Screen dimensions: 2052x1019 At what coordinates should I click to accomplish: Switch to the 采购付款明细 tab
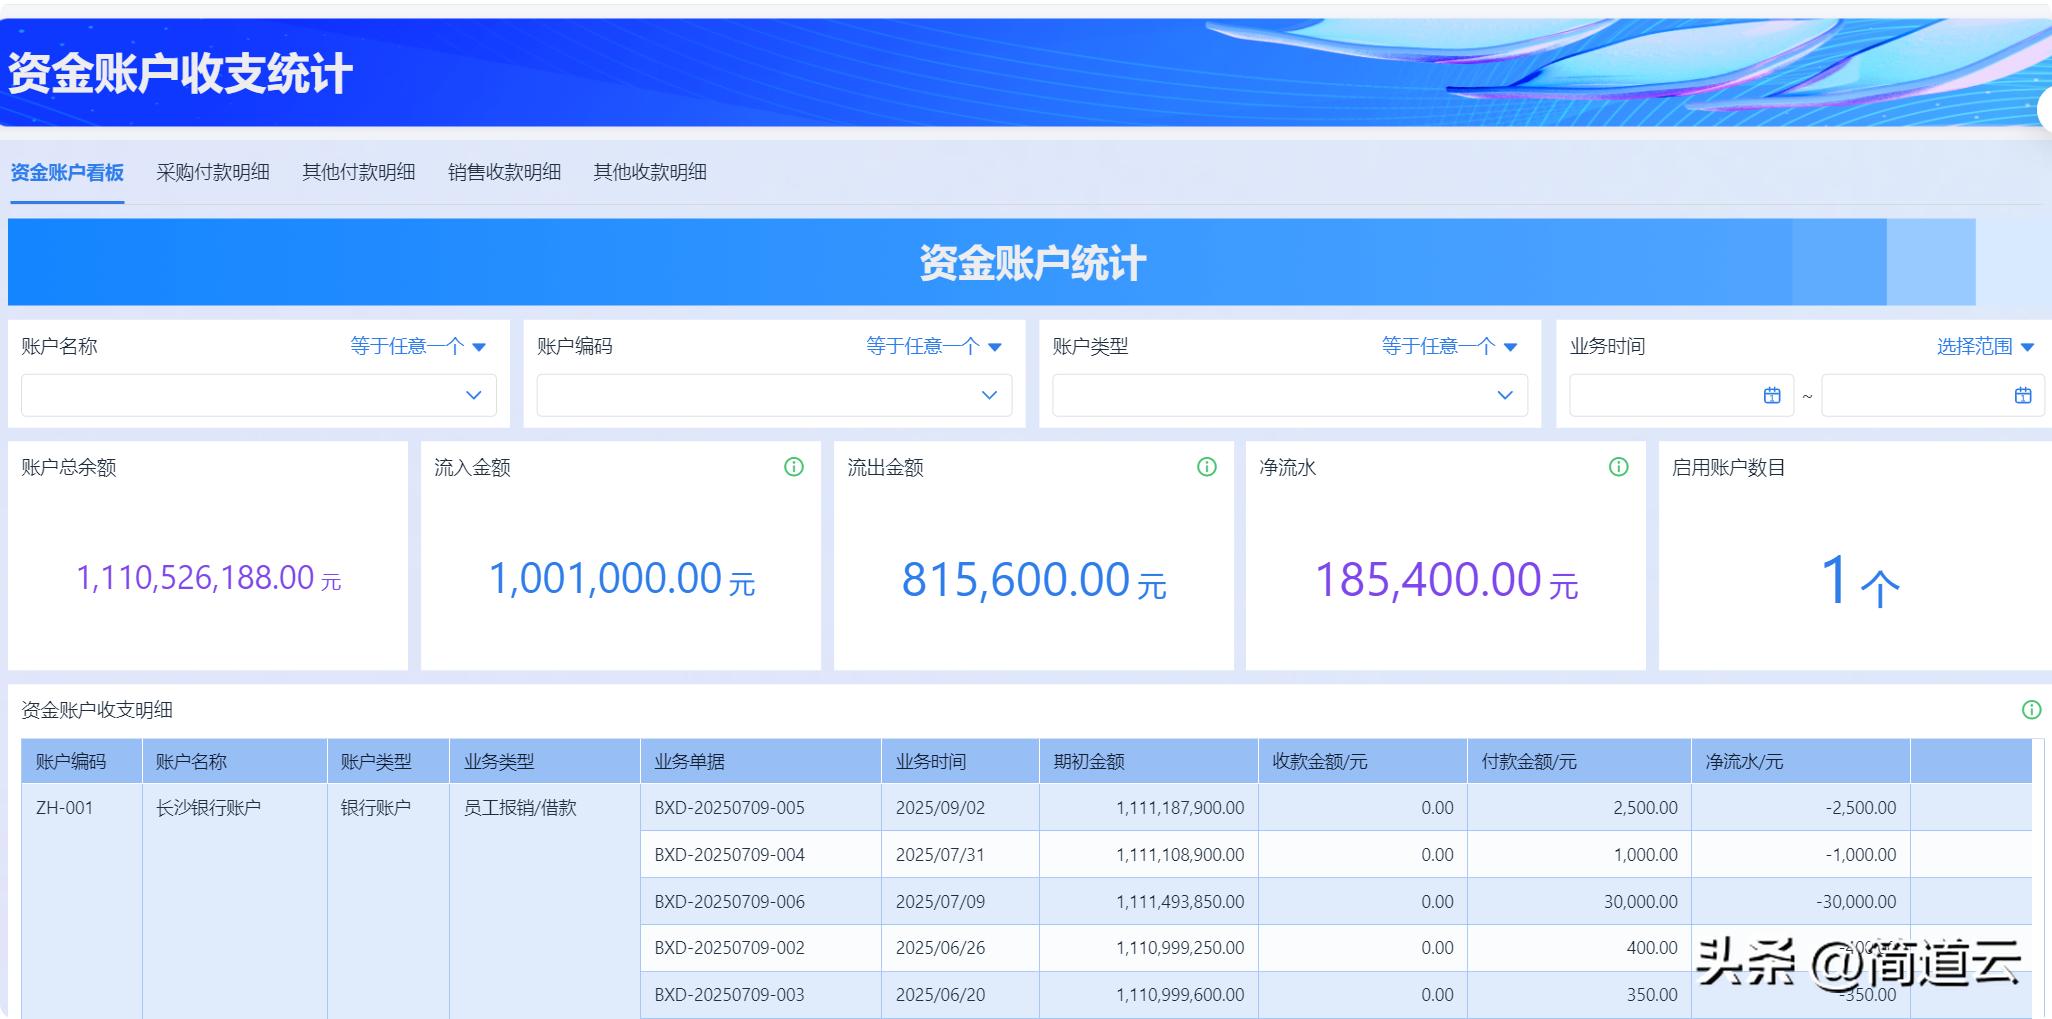point(214,172)
